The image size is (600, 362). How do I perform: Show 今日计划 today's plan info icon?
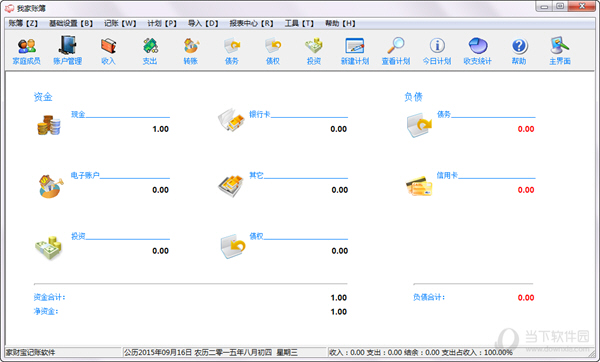coord(437,51)
